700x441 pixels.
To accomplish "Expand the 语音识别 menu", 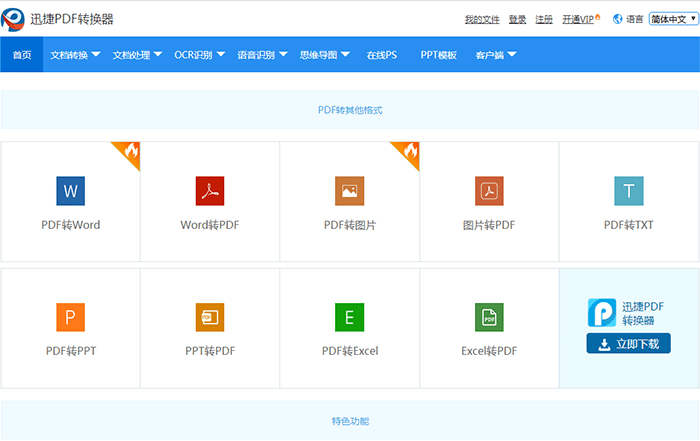I will click(x=262, y=55).
